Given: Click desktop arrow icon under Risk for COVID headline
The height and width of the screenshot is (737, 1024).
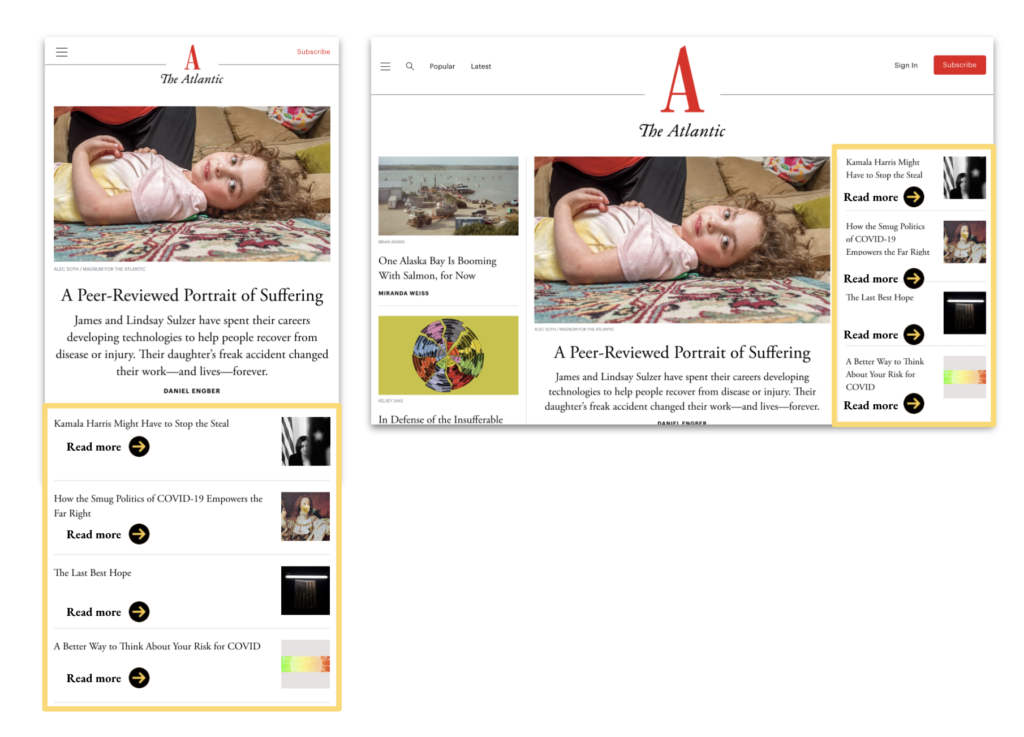Looking at the screenshot, I should pyautogui.click(x=914, y=404).
